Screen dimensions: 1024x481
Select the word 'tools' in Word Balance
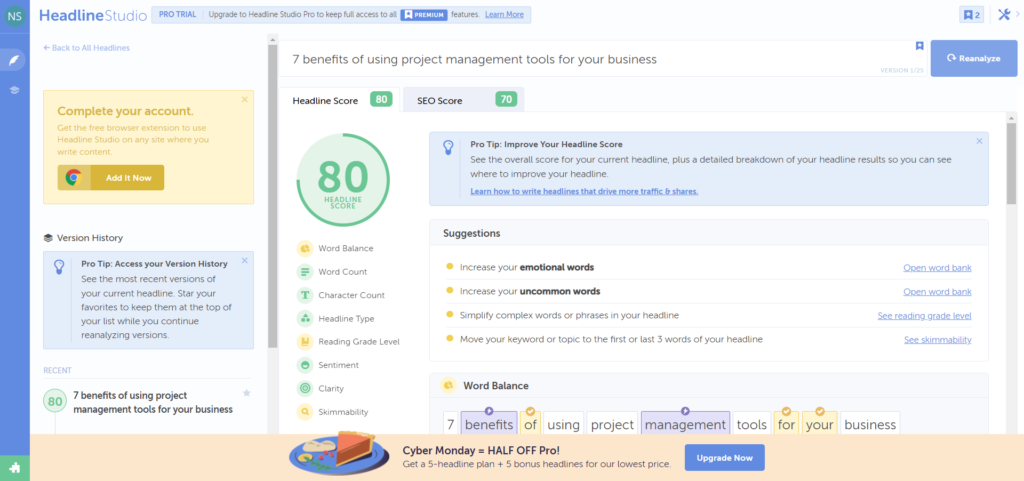[752, 424]
